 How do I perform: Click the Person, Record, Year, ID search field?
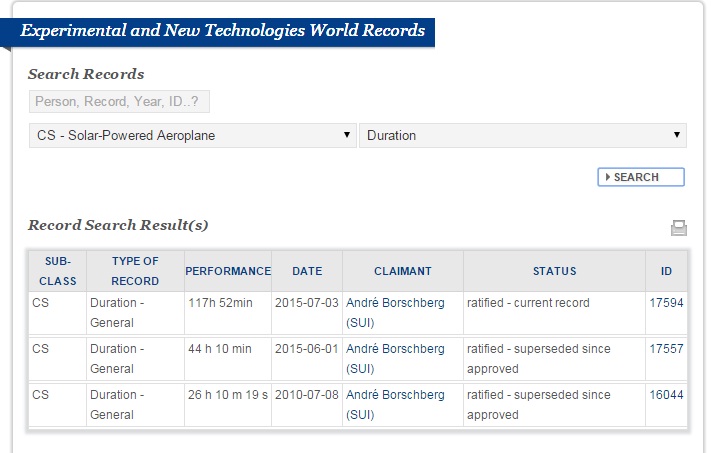[x=119, y=101]
